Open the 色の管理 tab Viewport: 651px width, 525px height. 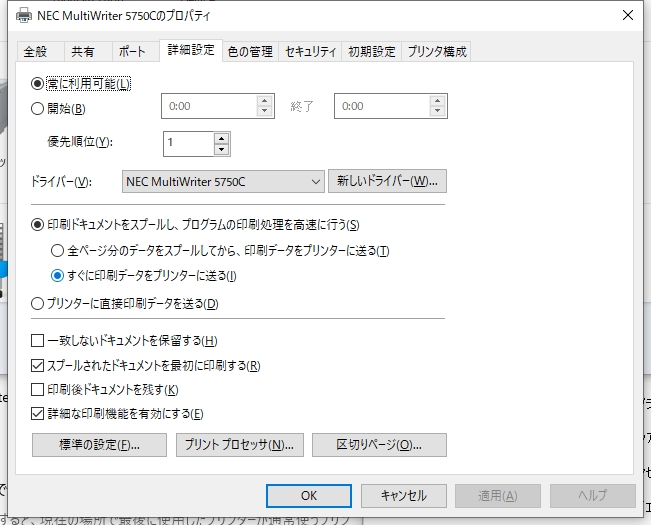(x=250, y=52)
